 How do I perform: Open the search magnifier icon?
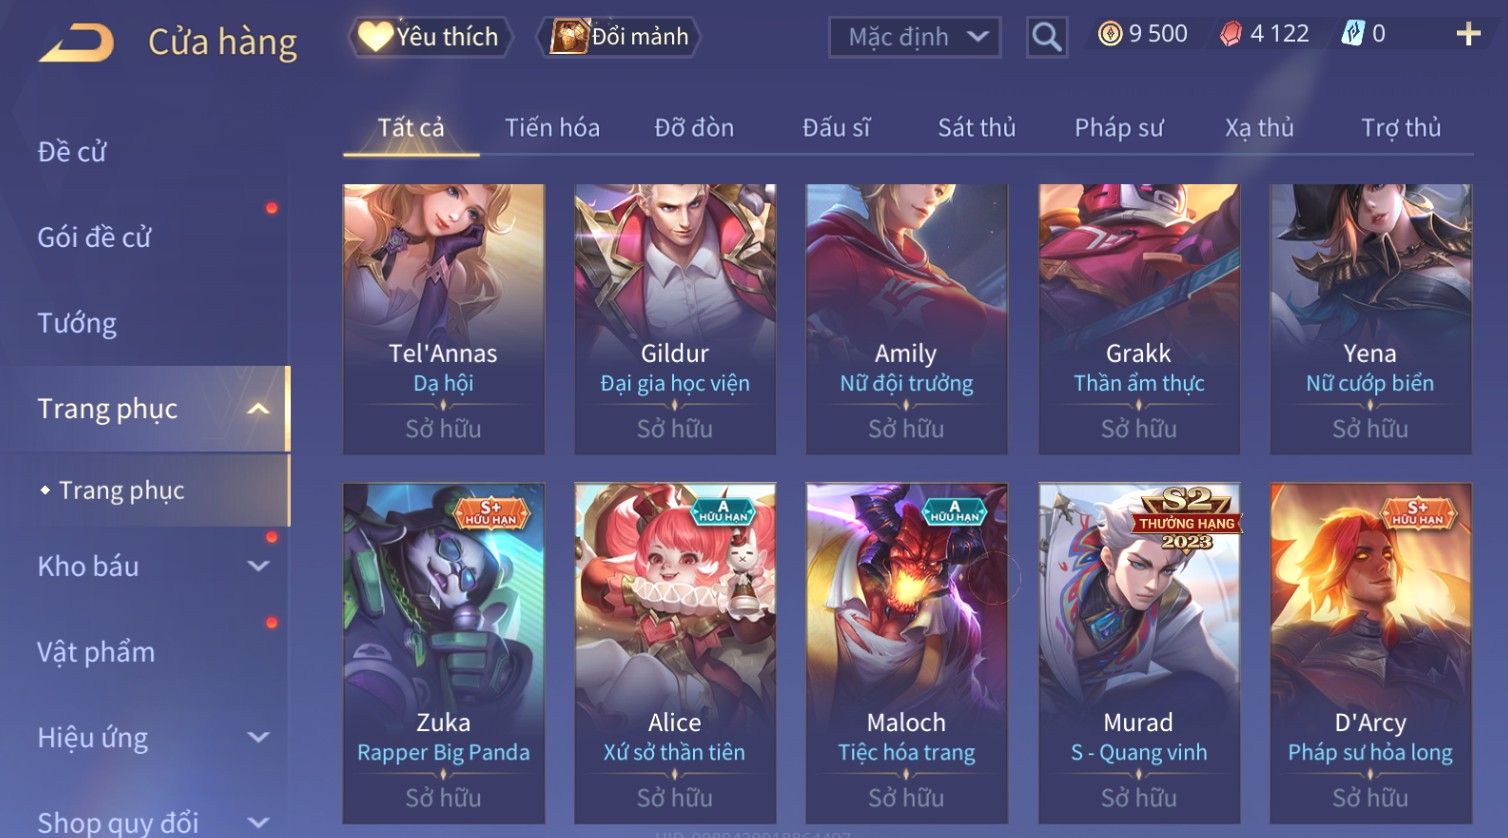1046,37
